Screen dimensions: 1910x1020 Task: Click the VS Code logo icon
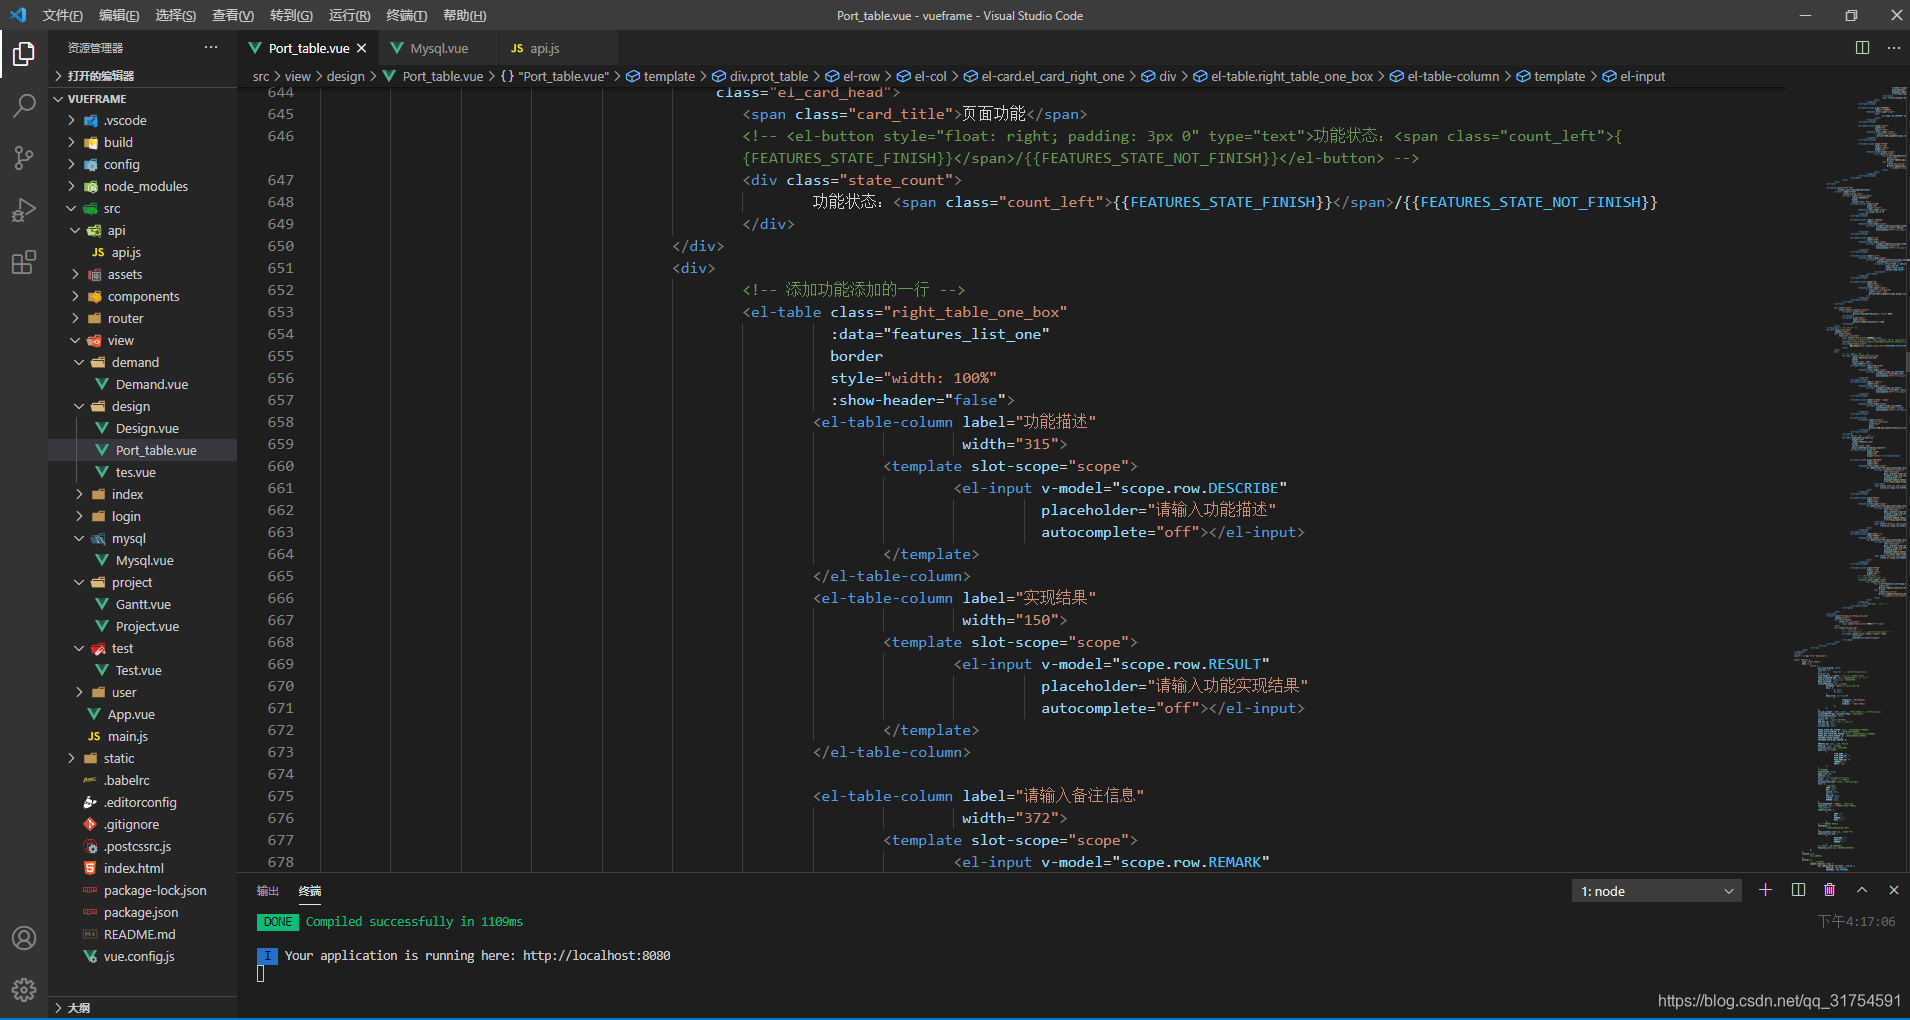pyautogui.click(x=18, y=15)
